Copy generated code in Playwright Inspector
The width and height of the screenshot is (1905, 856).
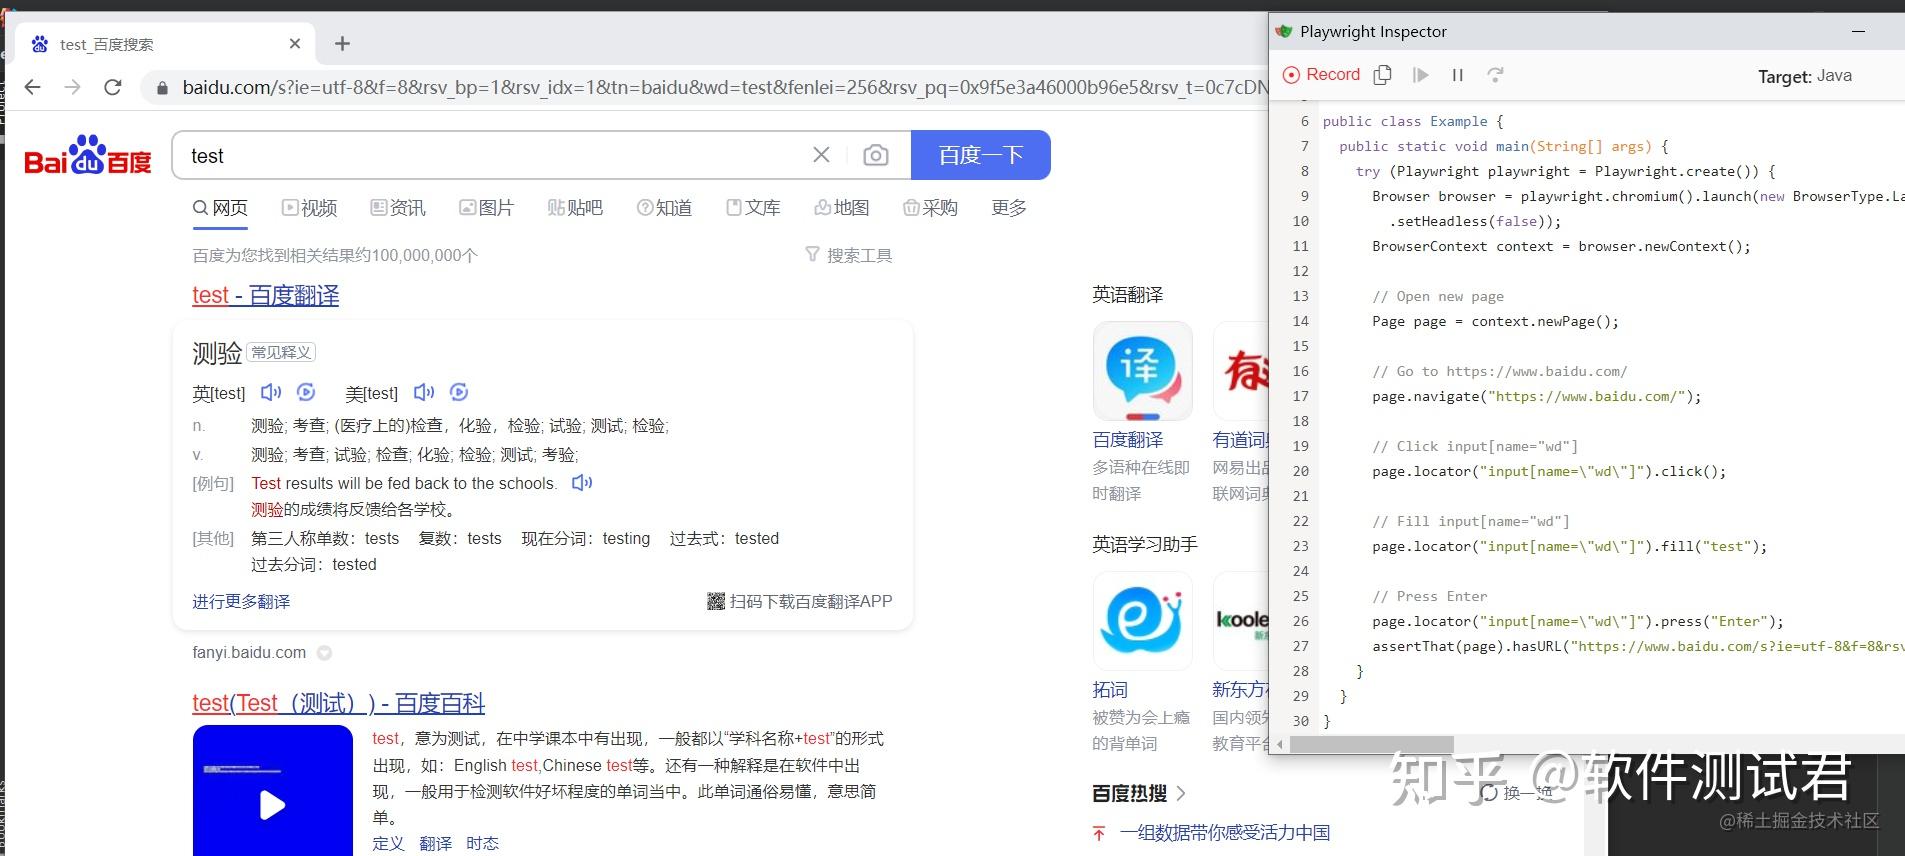1383,74
